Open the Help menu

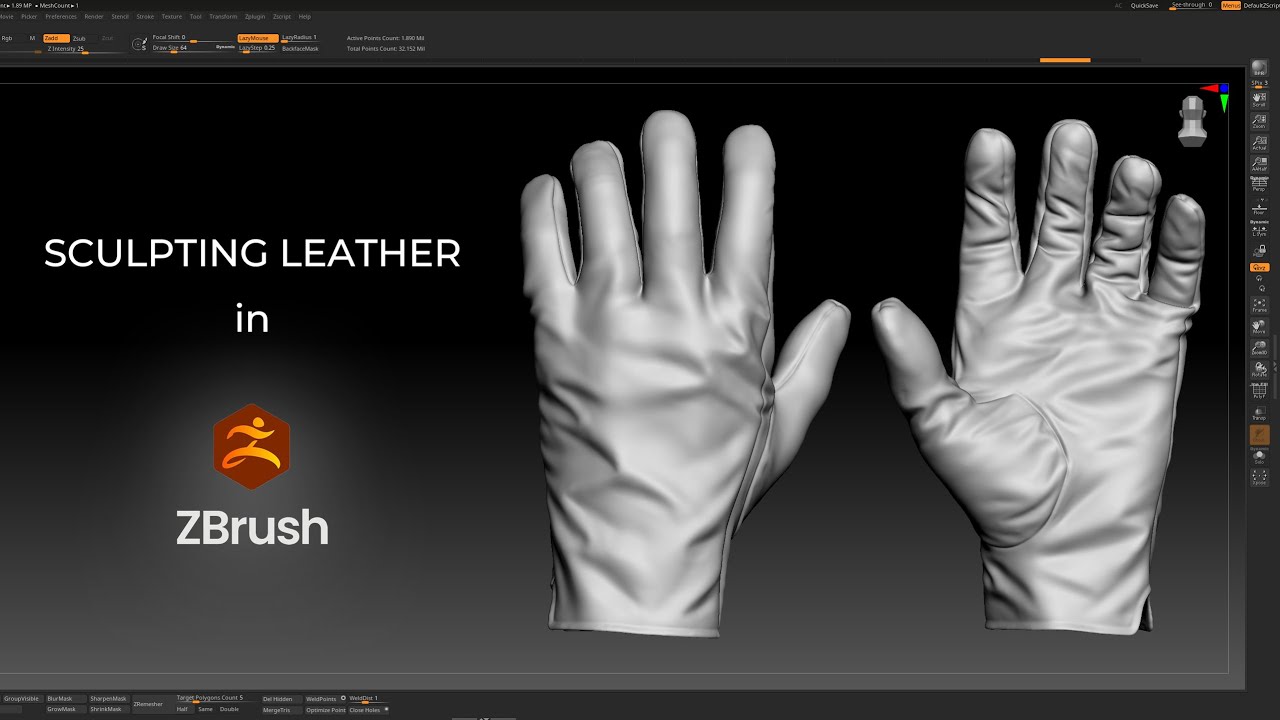(305, 17)
